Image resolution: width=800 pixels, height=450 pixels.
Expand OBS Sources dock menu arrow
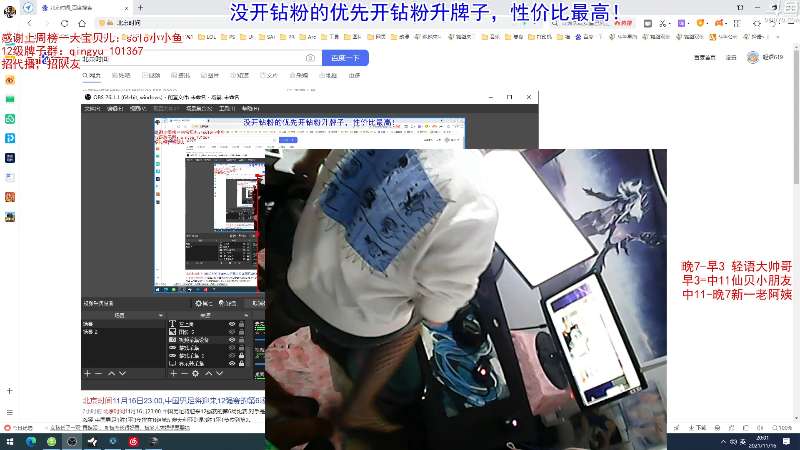tap(246, 315)
